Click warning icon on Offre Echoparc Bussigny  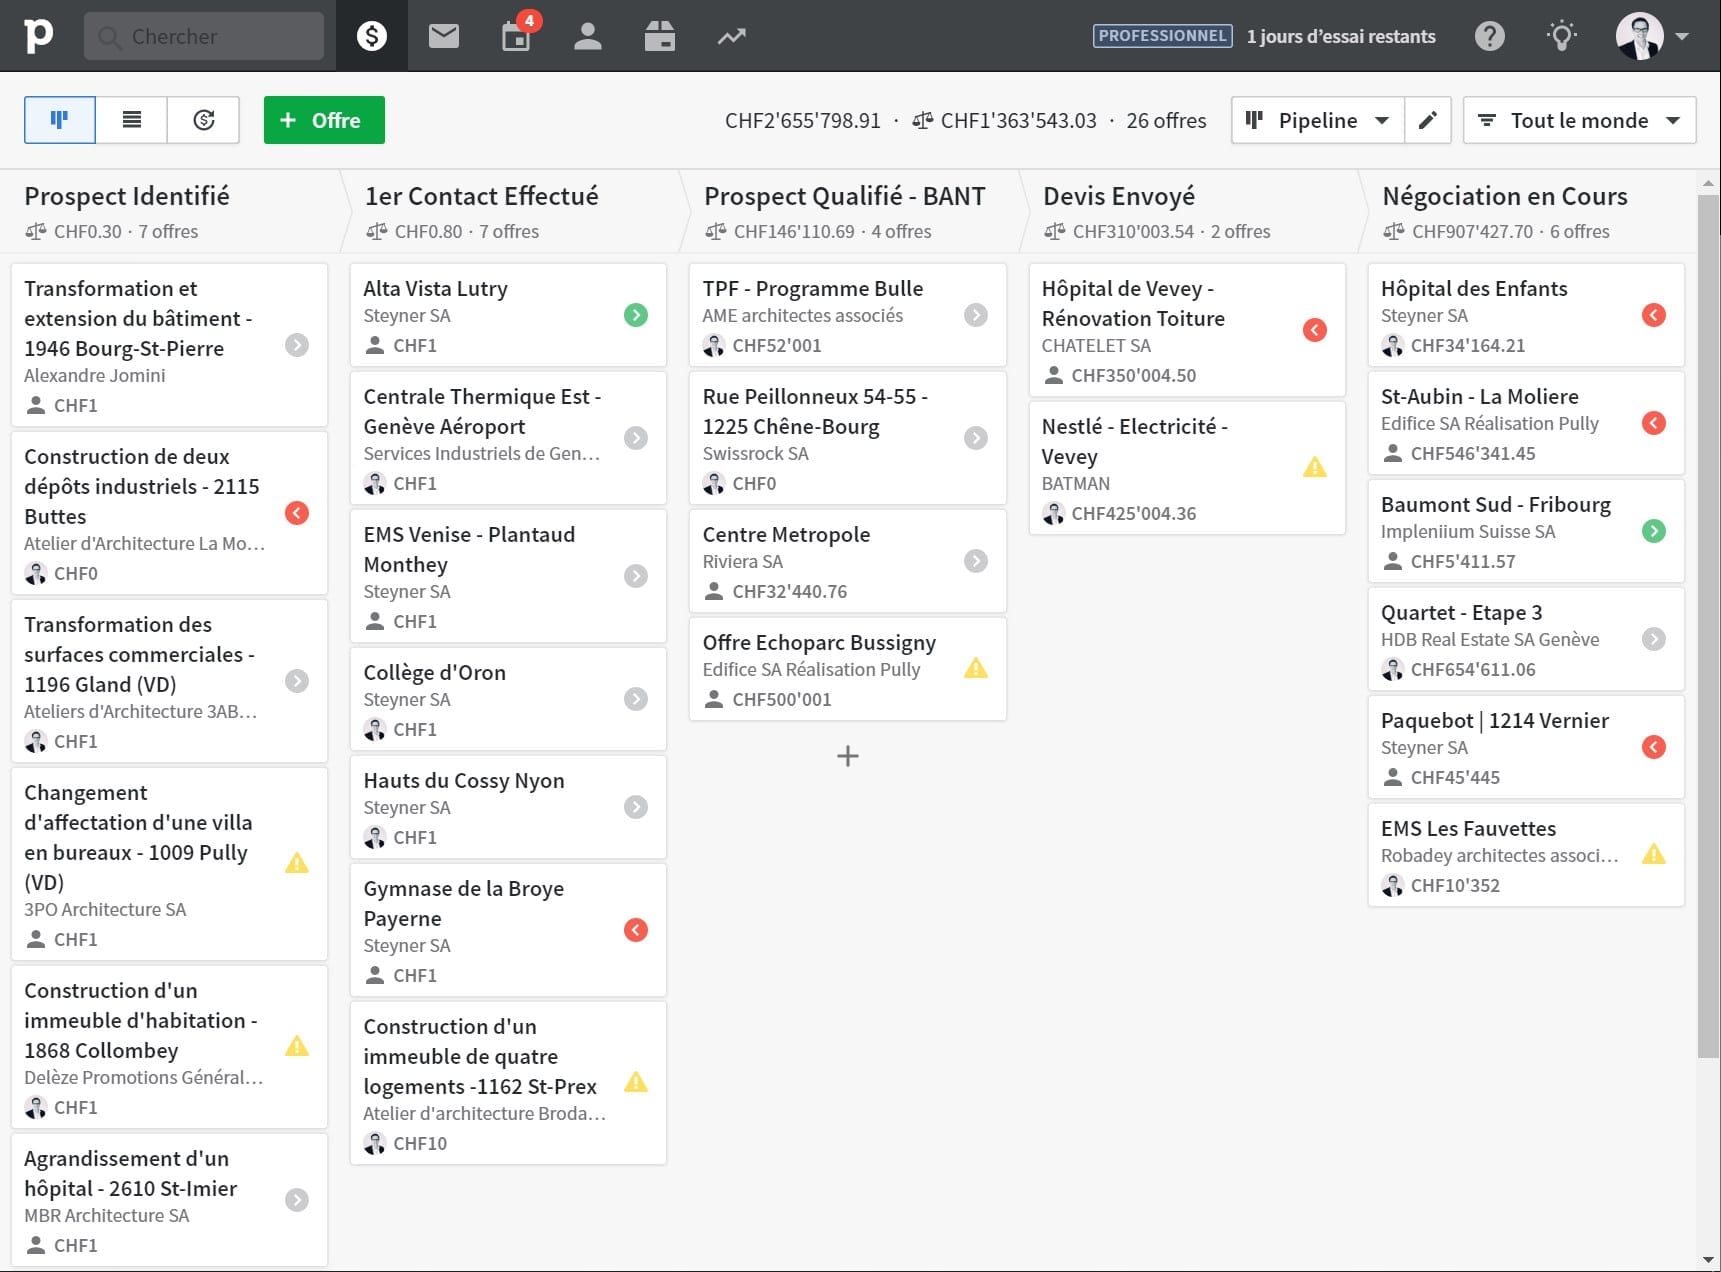[976, 668]
